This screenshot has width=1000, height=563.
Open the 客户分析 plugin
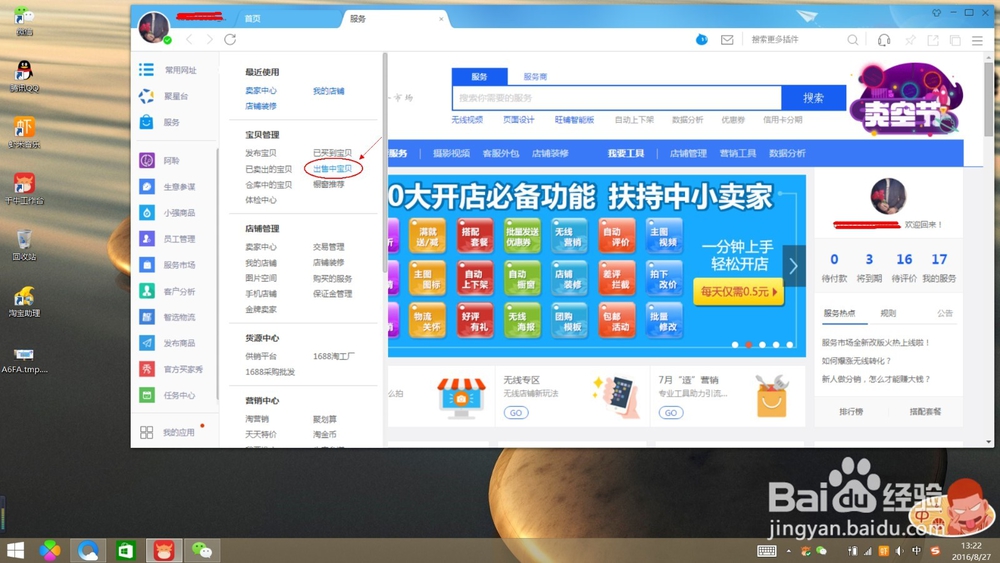coord(168,291)
